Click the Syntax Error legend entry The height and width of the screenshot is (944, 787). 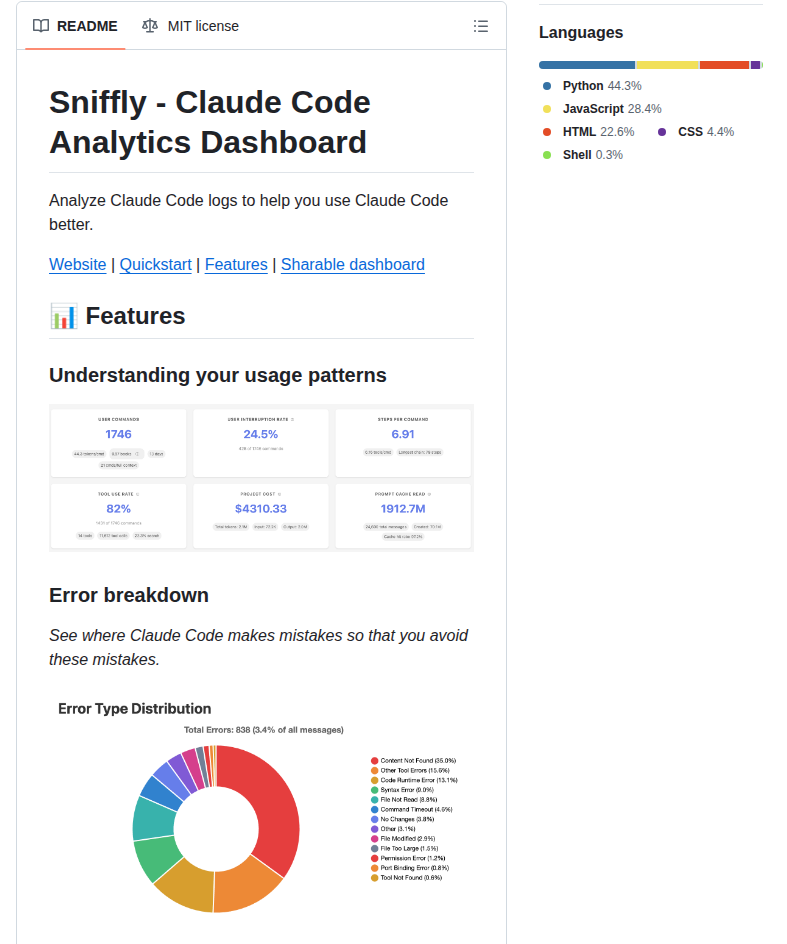tap(402, 790)
